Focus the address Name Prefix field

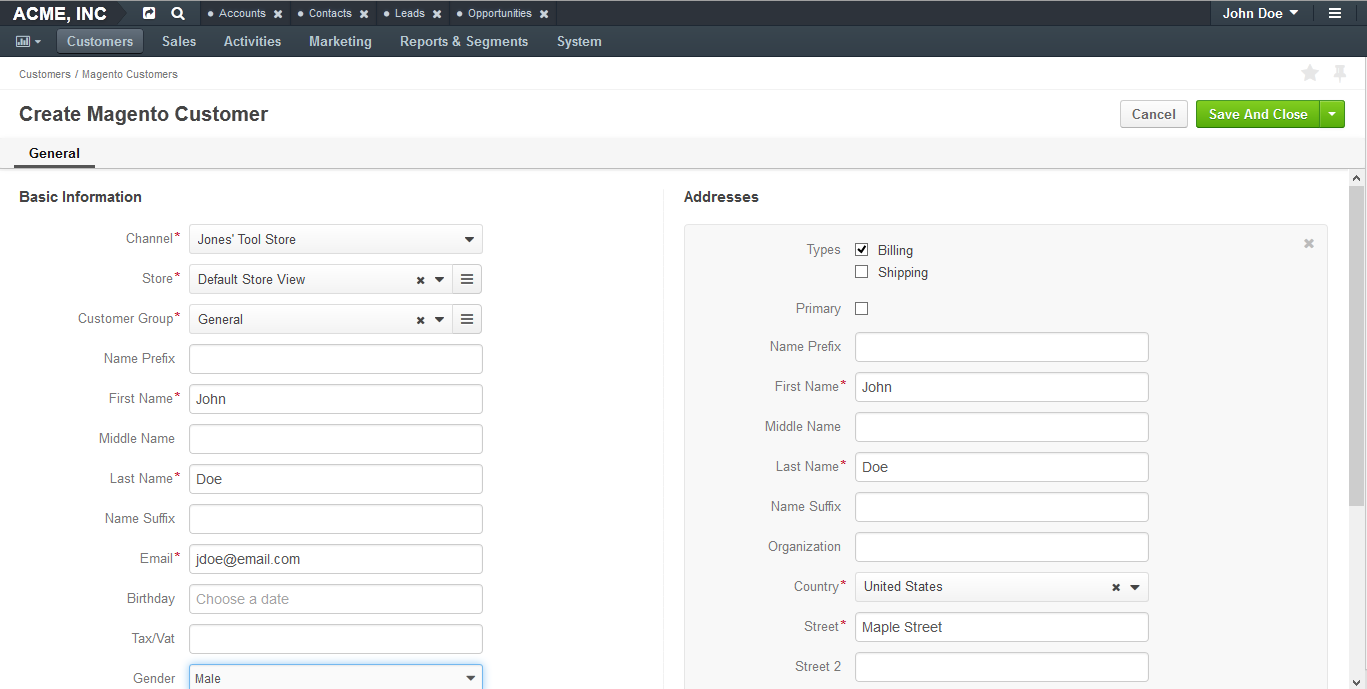(x=1002, y=347)
